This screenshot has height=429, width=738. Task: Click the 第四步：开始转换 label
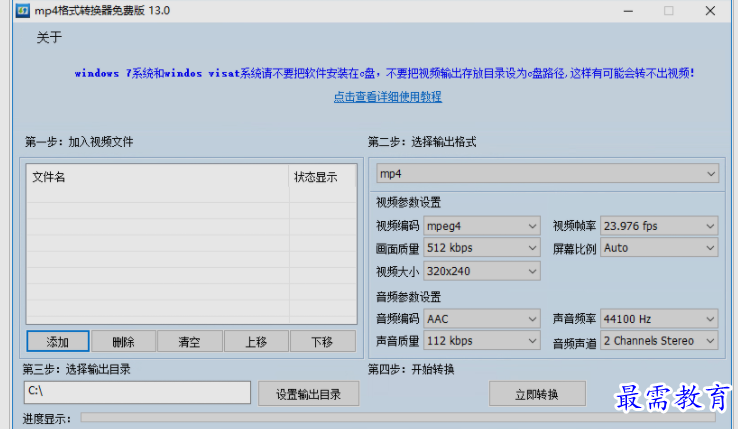[411, 369]
